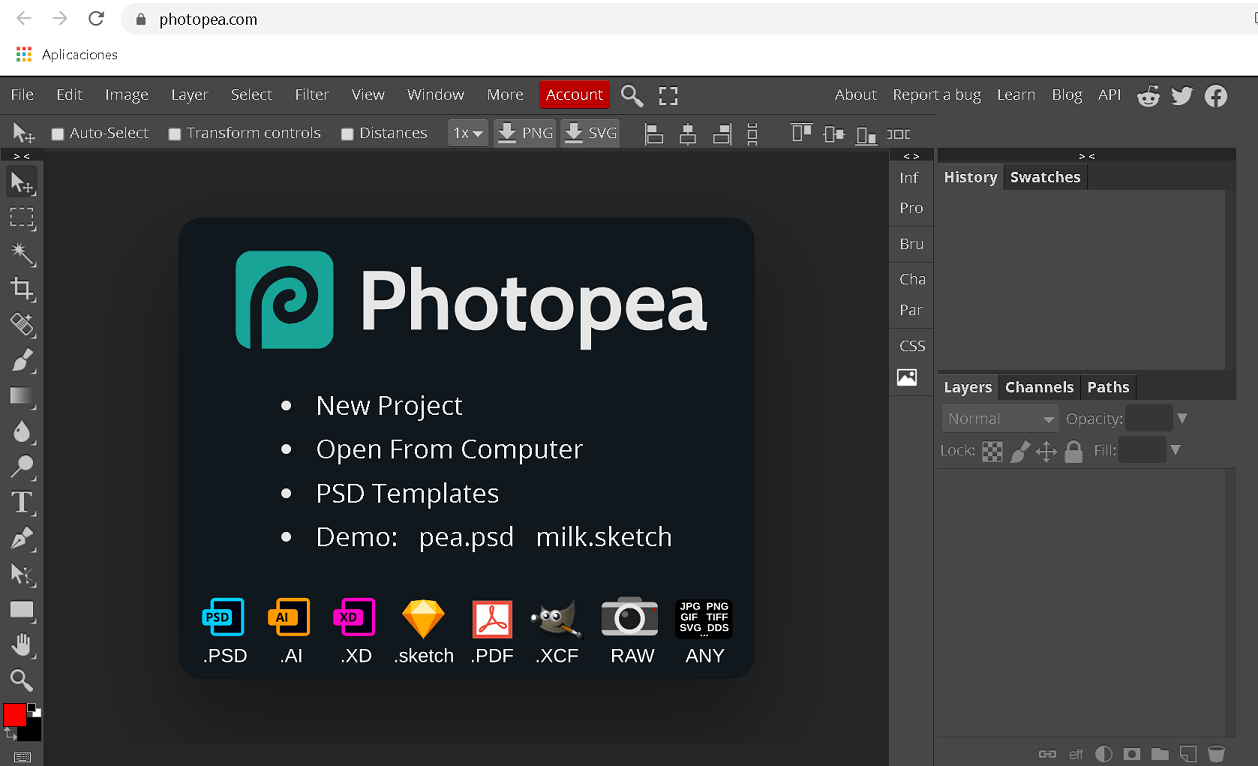Click the align left edges icon
The width and height of the screenshot is (1258, 766).
[x=655, y=133]
